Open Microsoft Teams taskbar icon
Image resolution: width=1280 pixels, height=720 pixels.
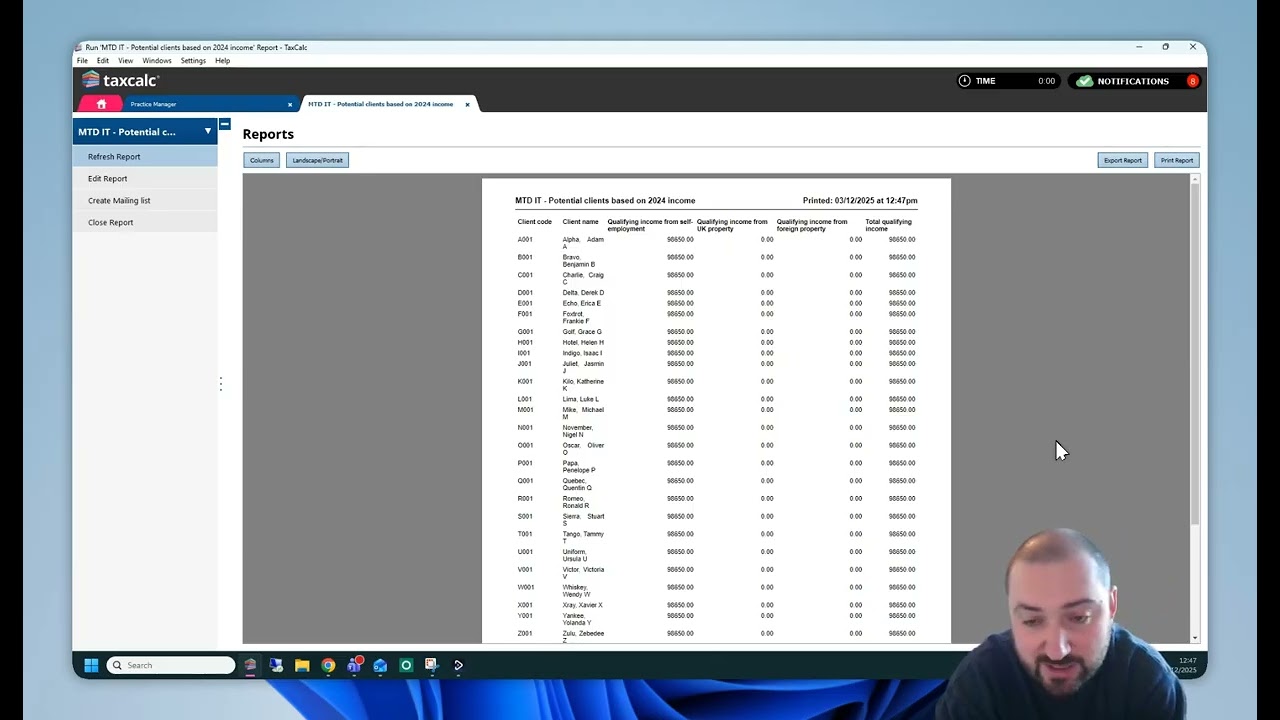(x=354, y=665)
